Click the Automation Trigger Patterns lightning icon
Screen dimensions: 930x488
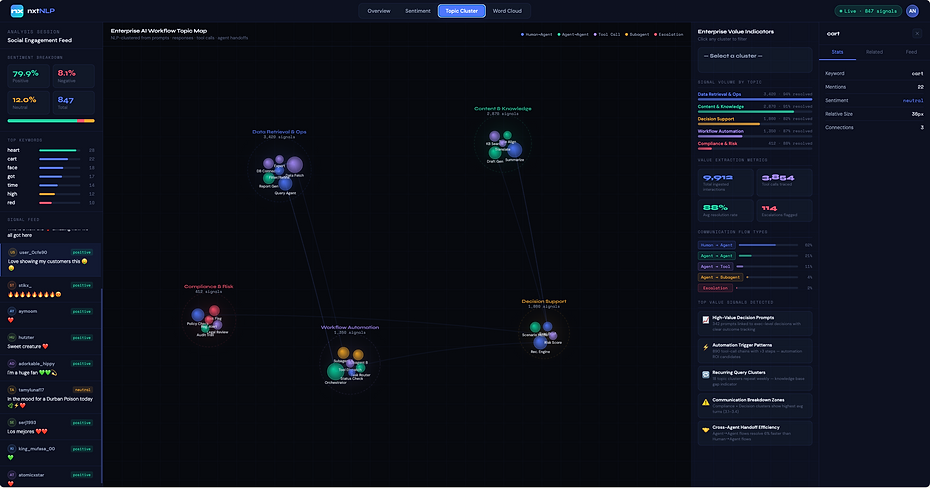tap(706, 347)
